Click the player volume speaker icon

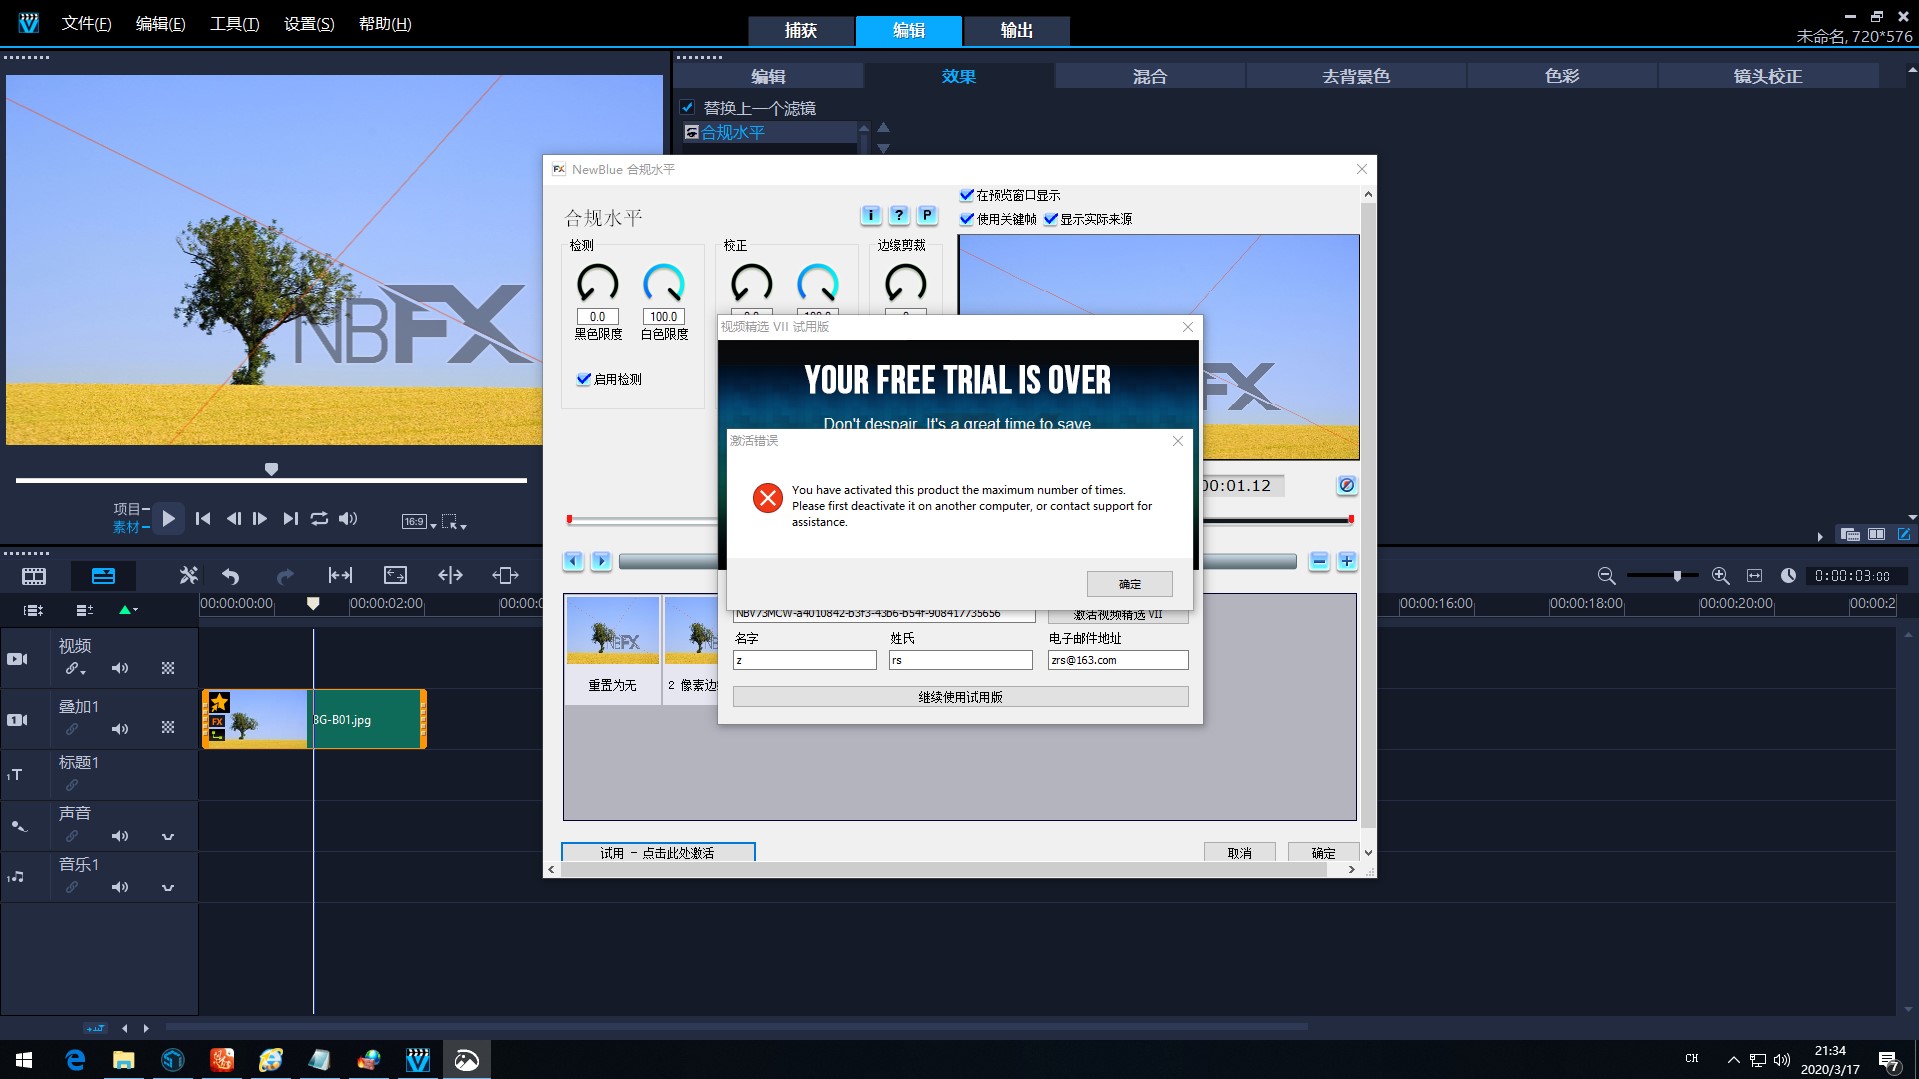coord(348,518)
